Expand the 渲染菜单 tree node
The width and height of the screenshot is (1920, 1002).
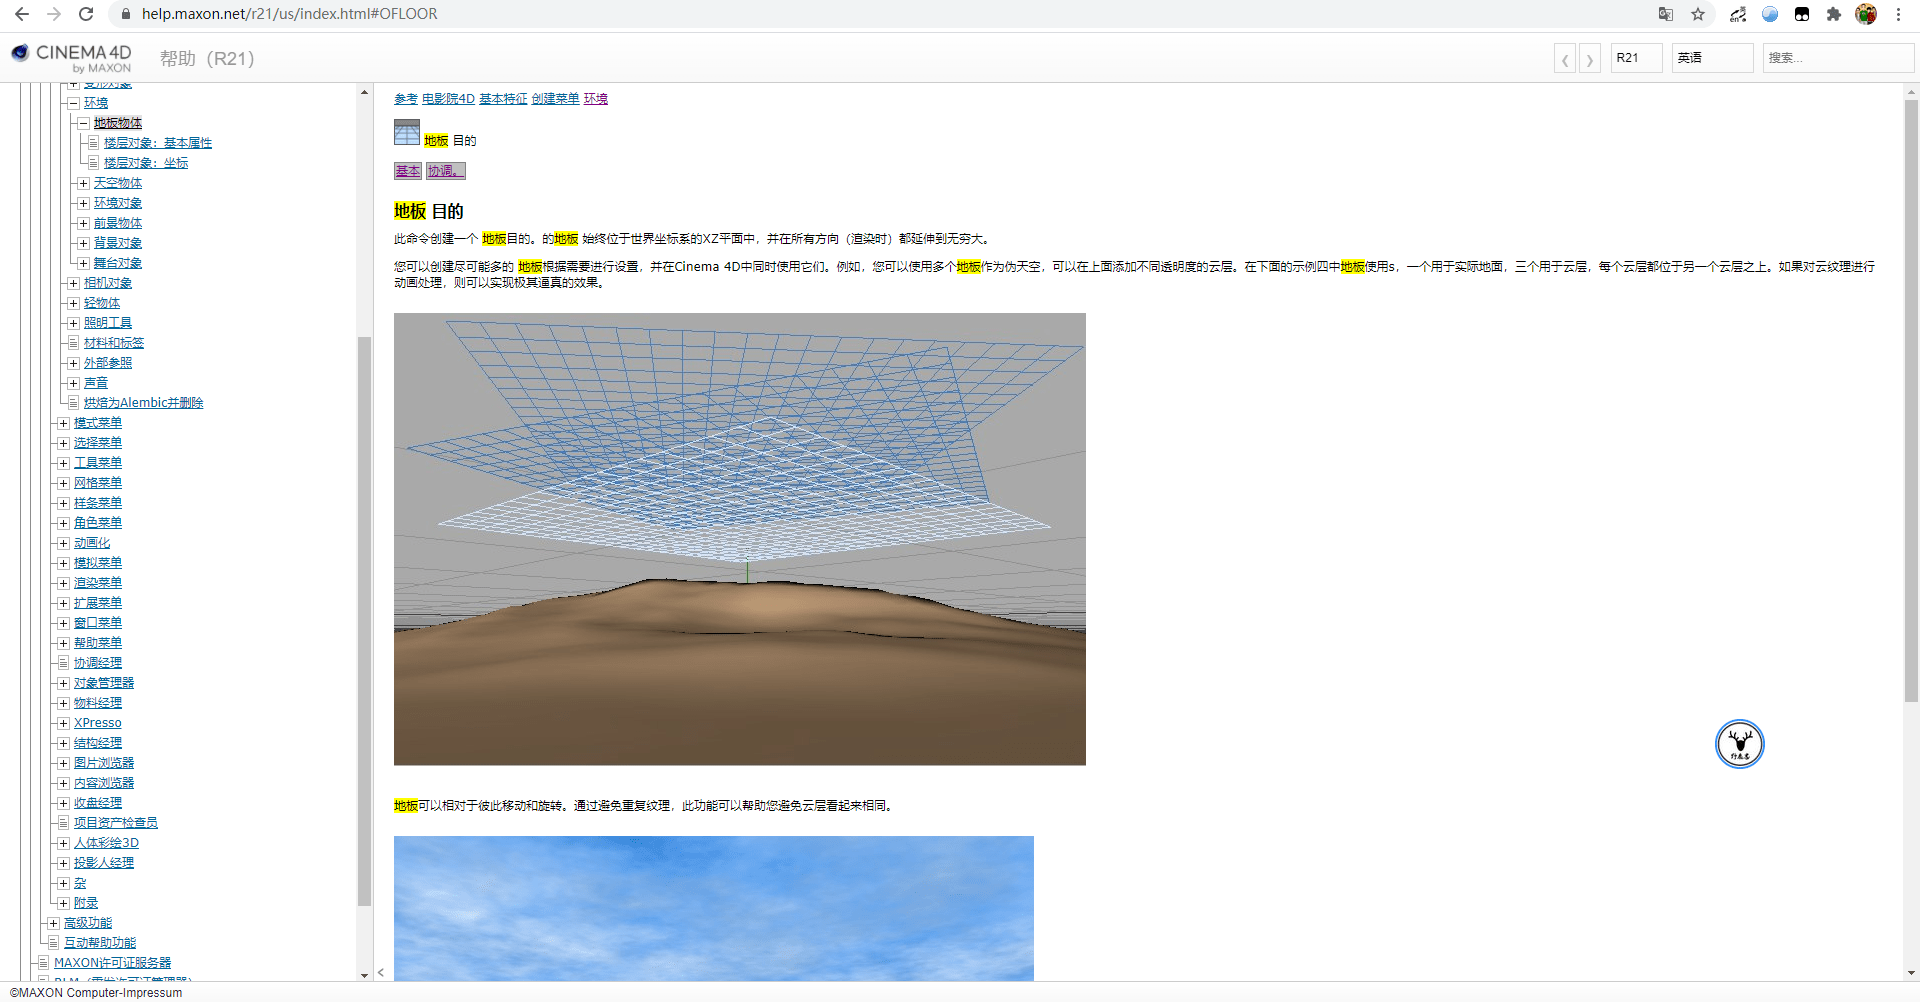[63, 583]
